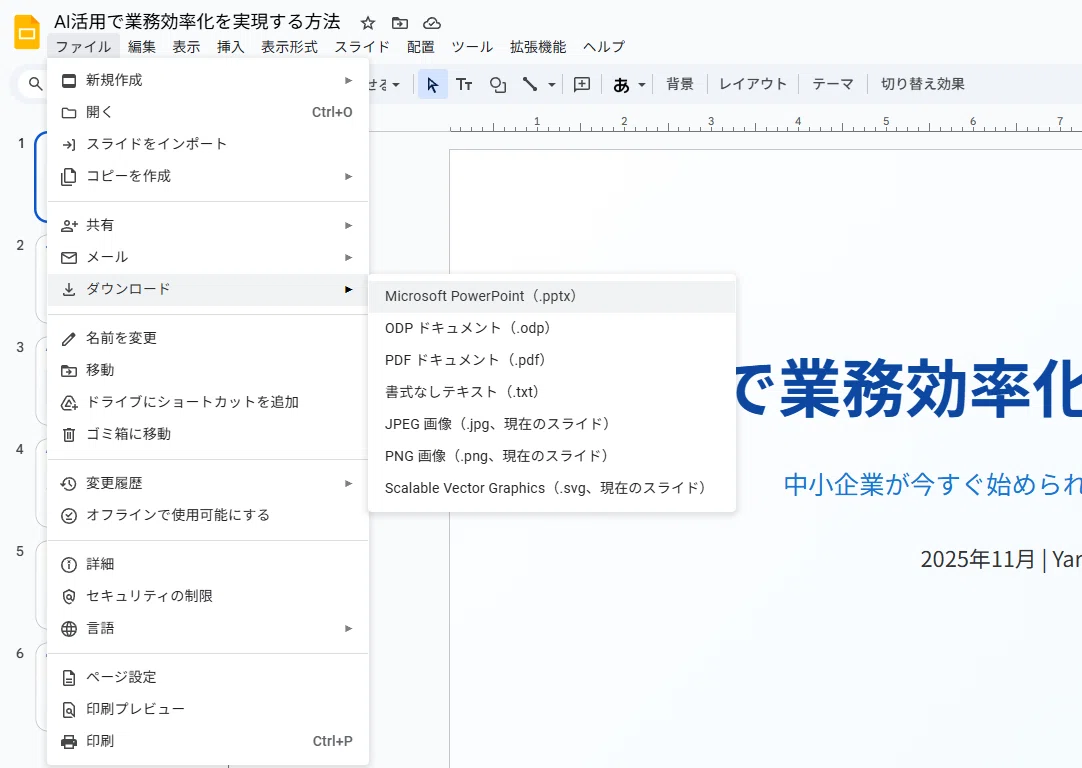Choose 印刷 menu entry
This screenshot has height=768, width=1082.
(x=208, y=741)
